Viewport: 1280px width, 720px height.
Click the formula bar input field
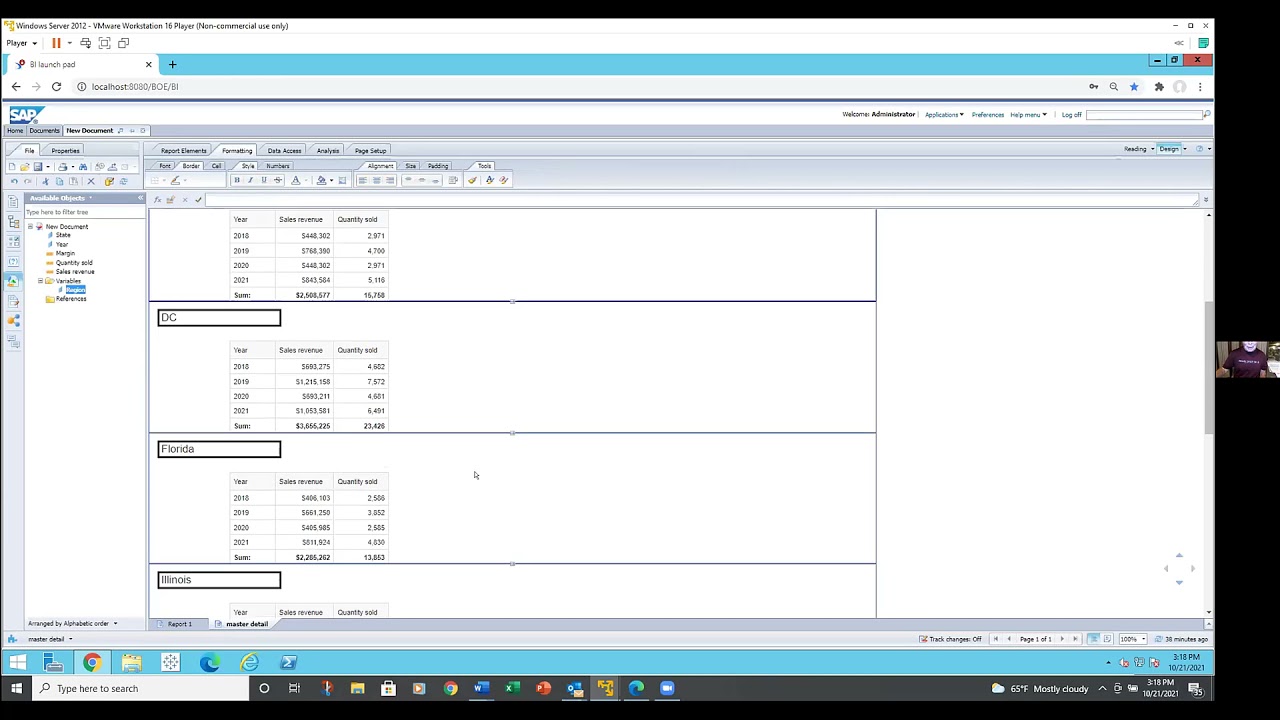pos(700,199)
